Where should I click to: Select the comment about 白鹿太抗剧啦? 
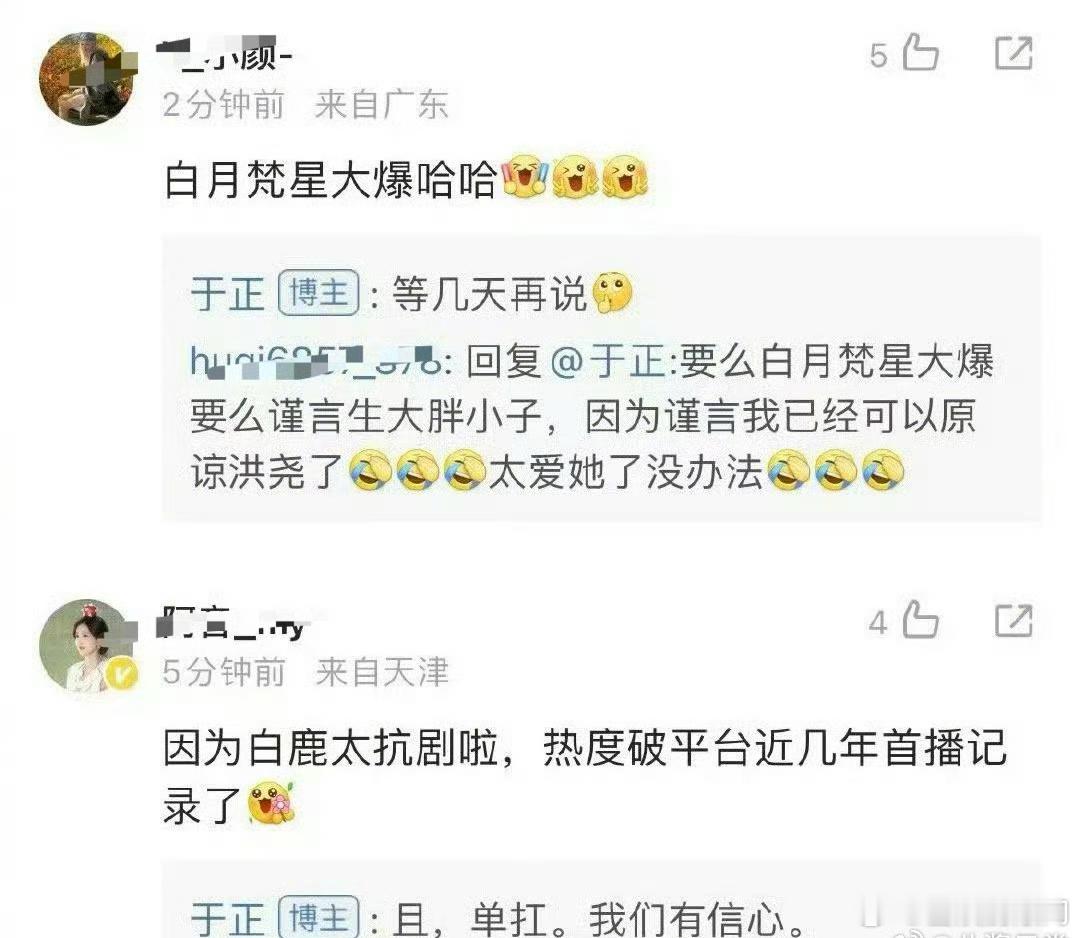(x=585, y=776)
